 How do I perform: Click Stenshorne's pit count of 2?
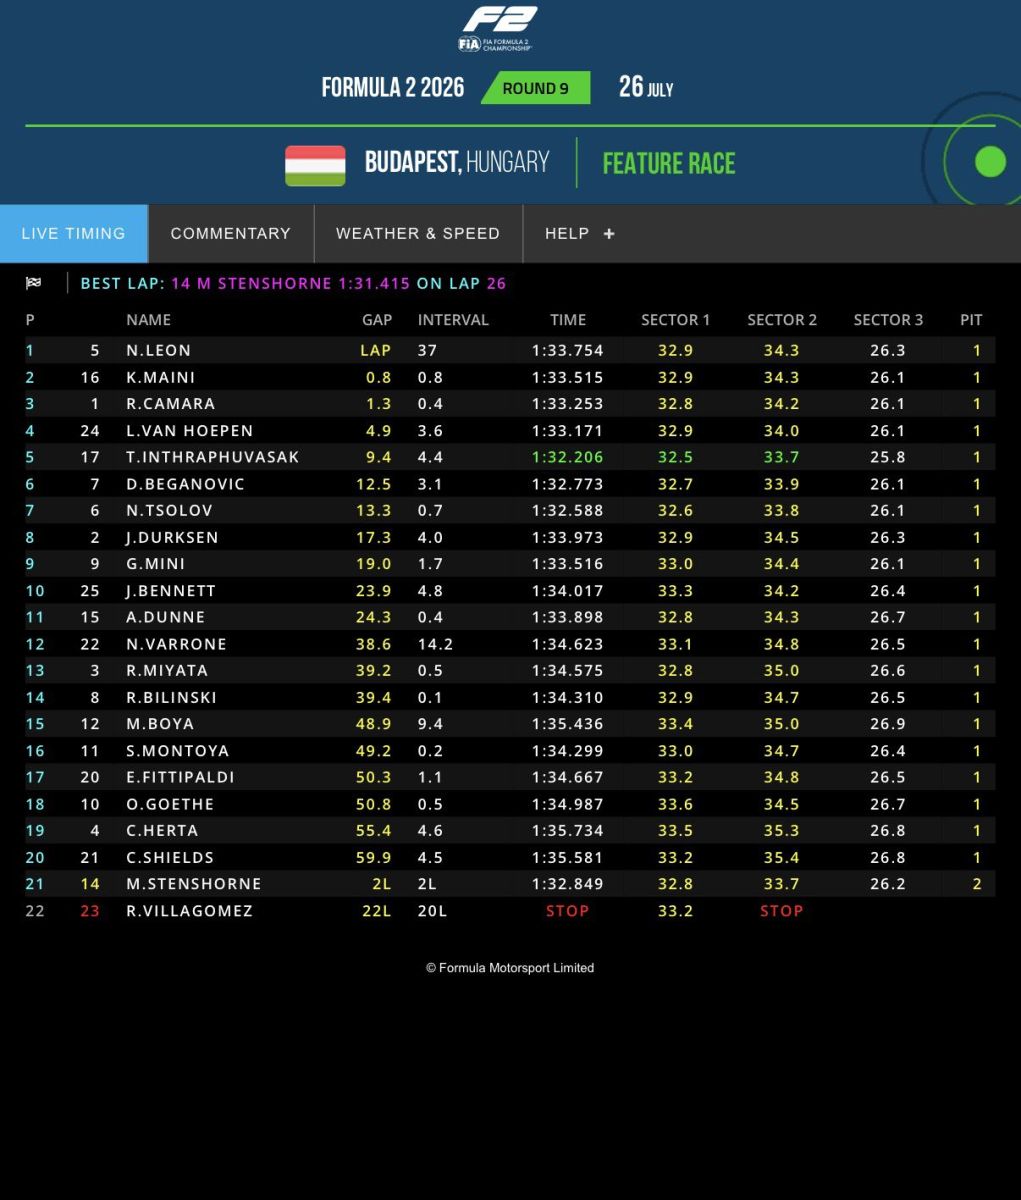(x=977, y=884)
